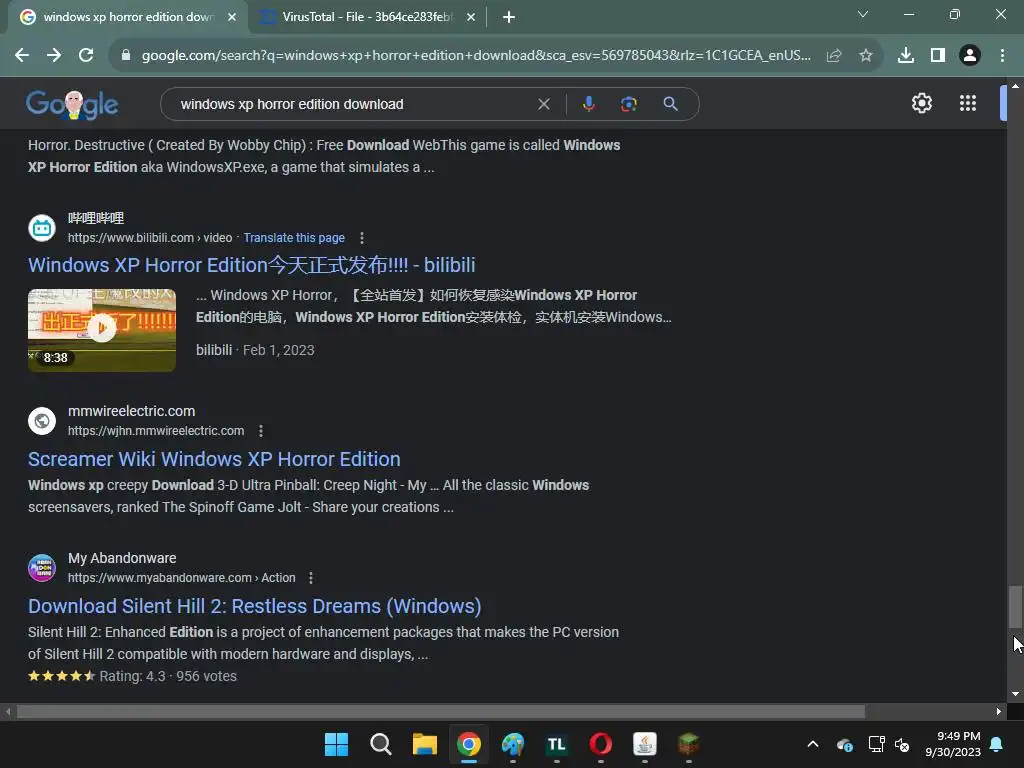This screenshot has width=1024, height=768.
Task: Open File Explorer from taskbar
Action: pos(424,744)
